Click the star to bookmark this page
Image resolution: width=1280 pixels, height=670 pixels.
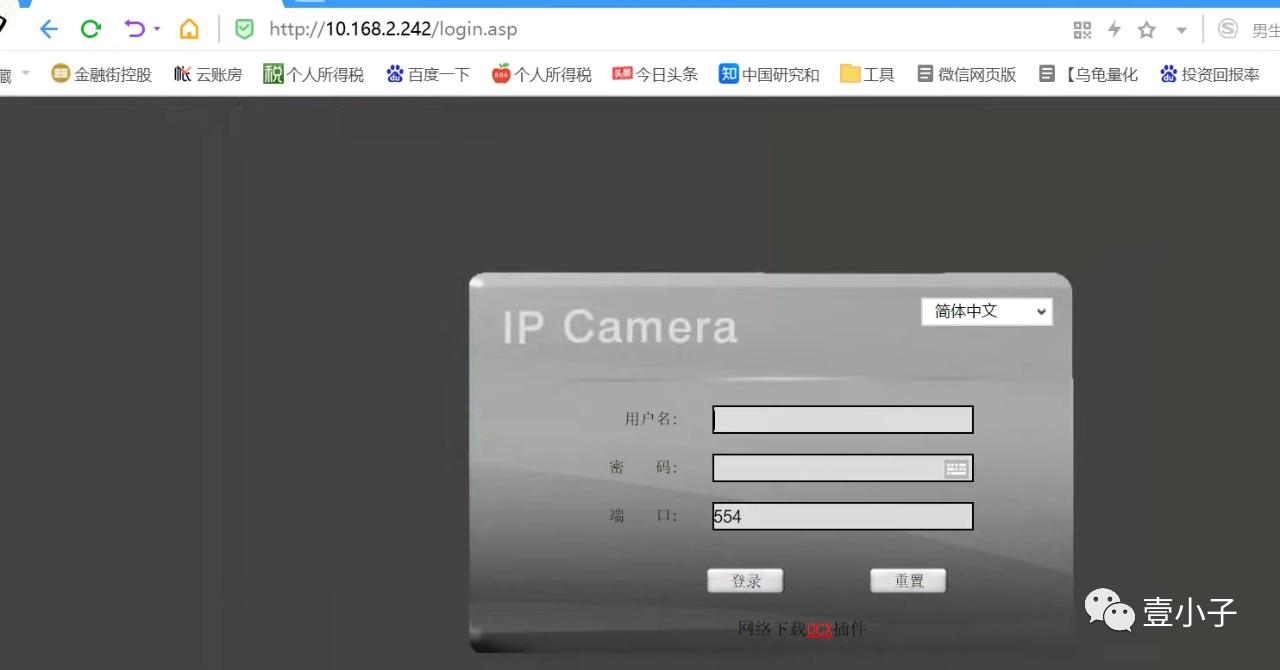[x=1146, y=29]
